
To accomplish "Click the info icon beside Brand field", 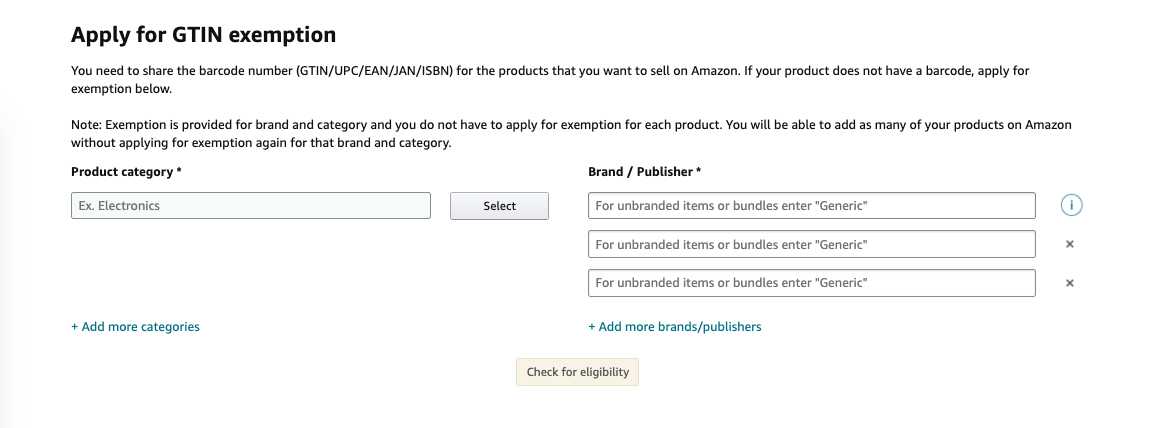I will [1071, 206].
